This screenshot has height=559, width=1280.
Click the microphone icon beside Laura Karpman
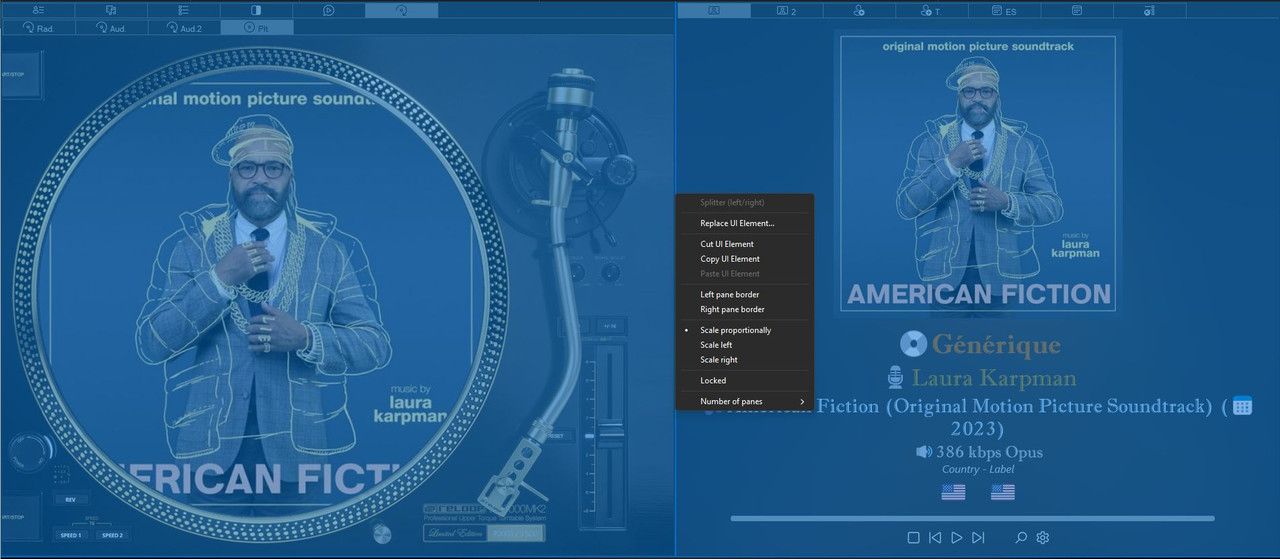pos(896,378)
